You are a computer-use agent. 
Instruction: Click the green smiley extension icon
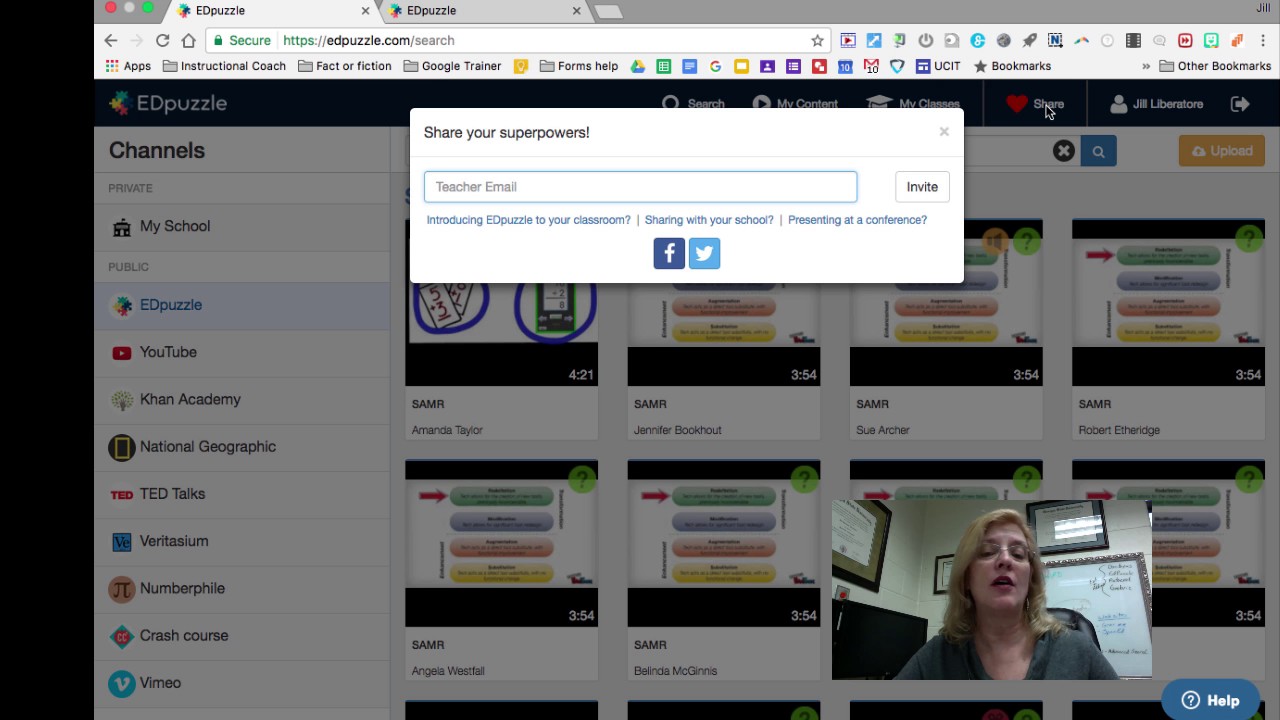pos(1211,40)
